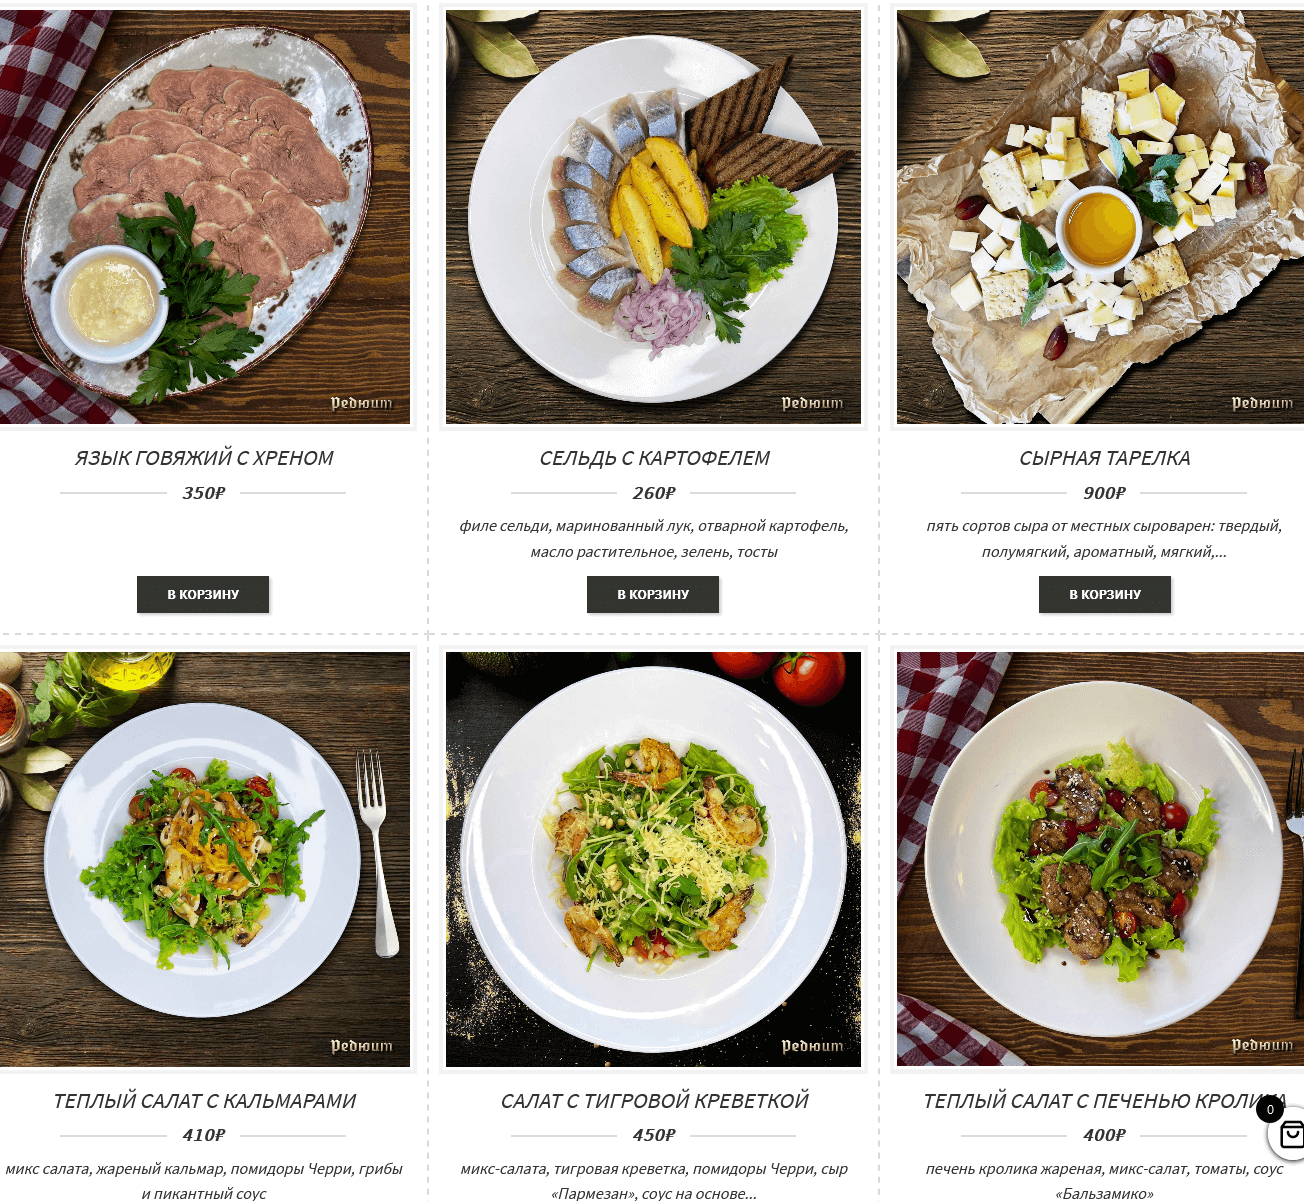Open the Сельдь с картофелем title

(654, 458)
